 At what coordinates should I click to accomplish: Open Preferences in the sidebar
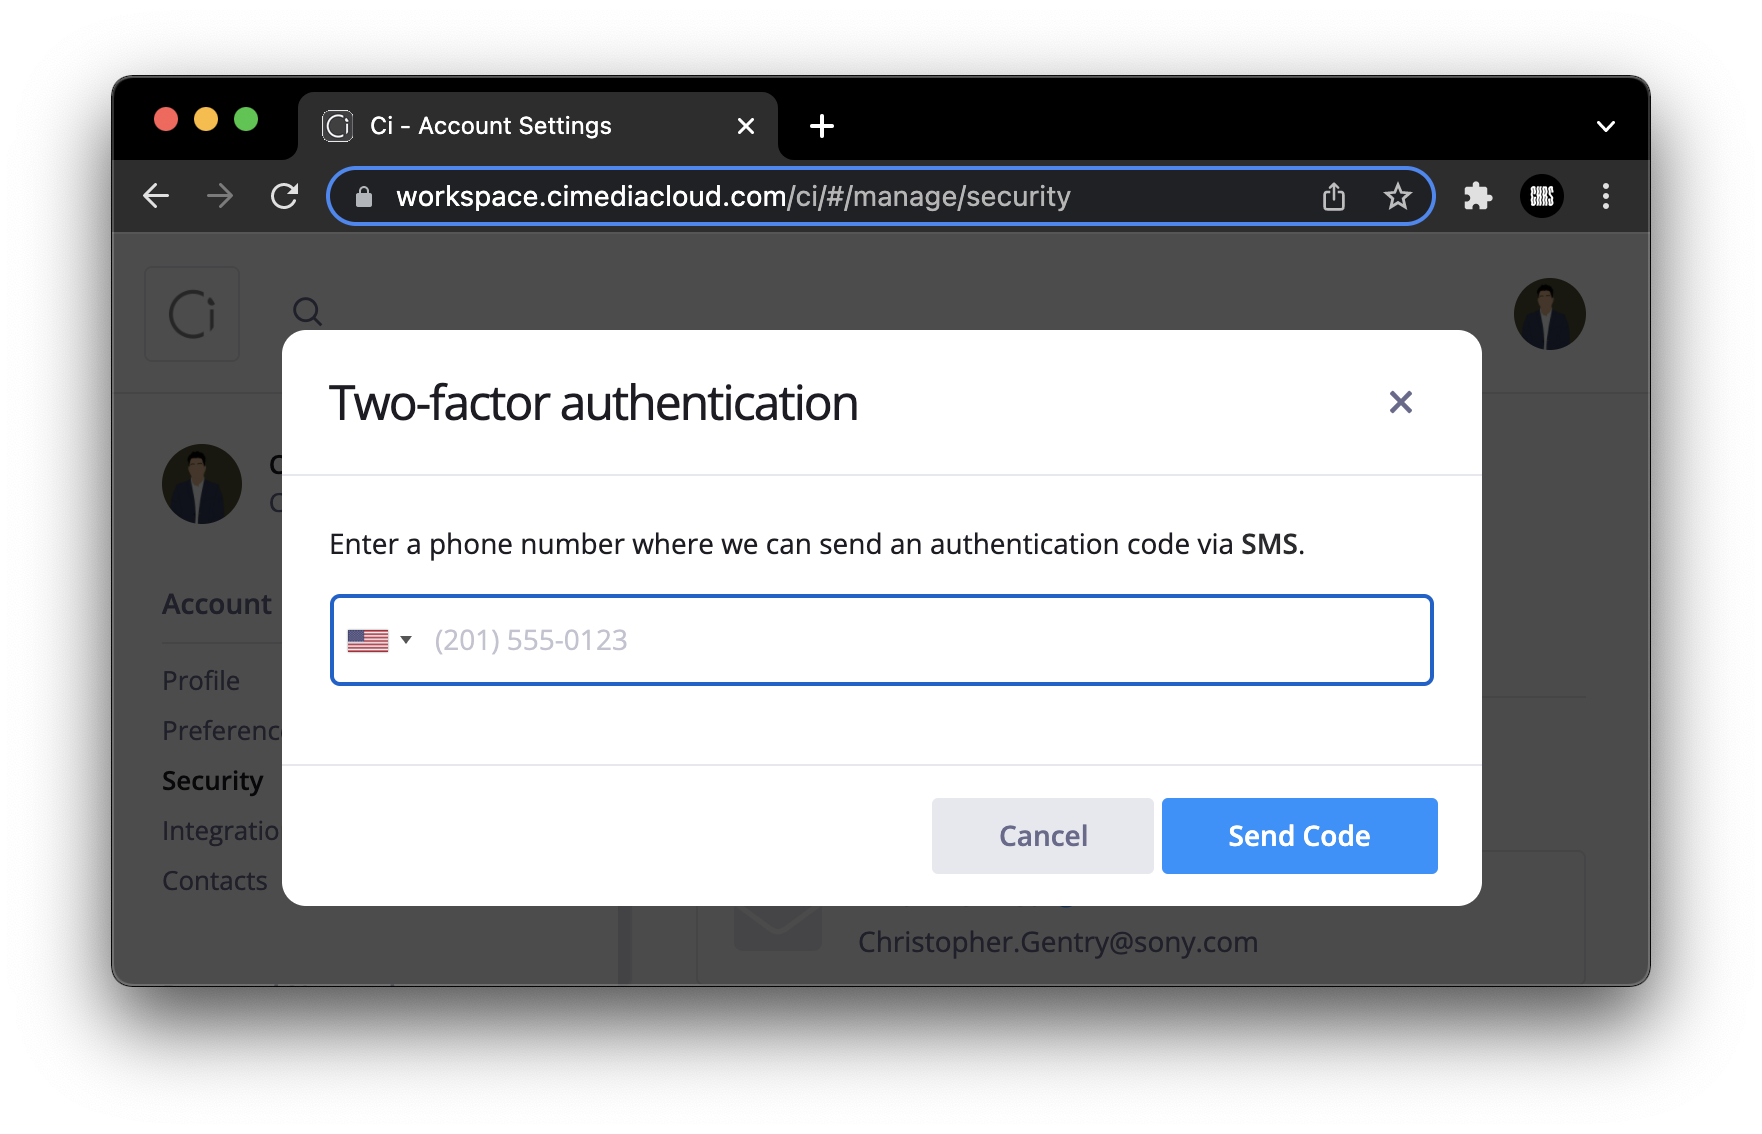tap(222, 731)
